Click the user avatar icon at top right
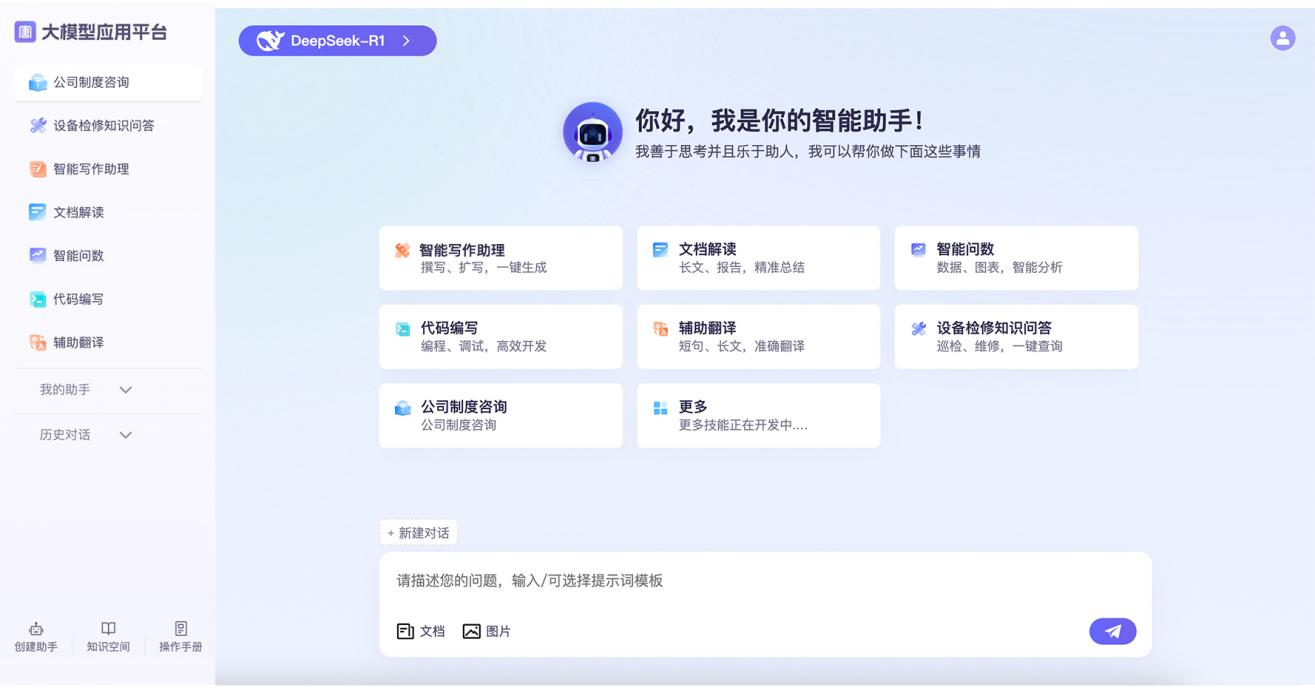This screenshot has width=1315, height=693. click(1282, 38)
